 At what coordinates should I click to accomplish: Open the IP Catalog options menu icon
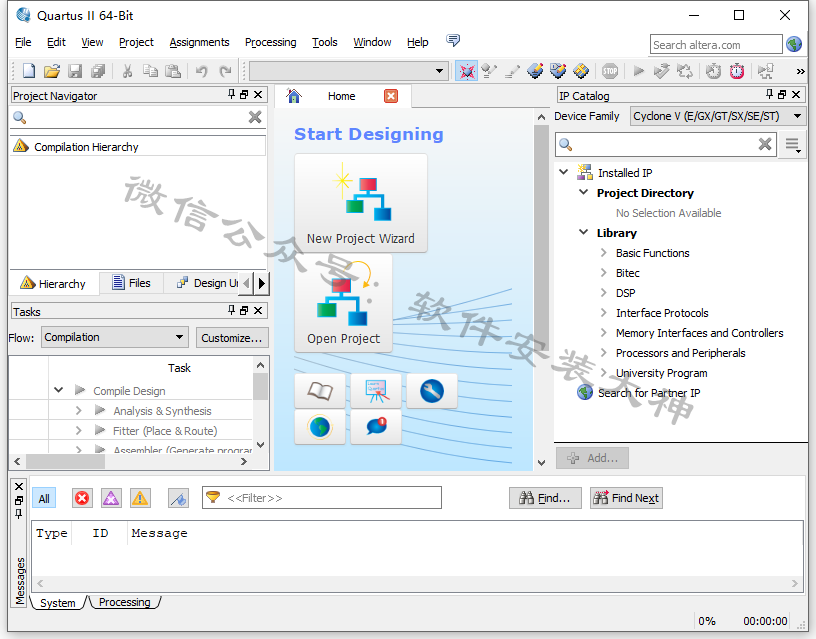tap(793, 145)
